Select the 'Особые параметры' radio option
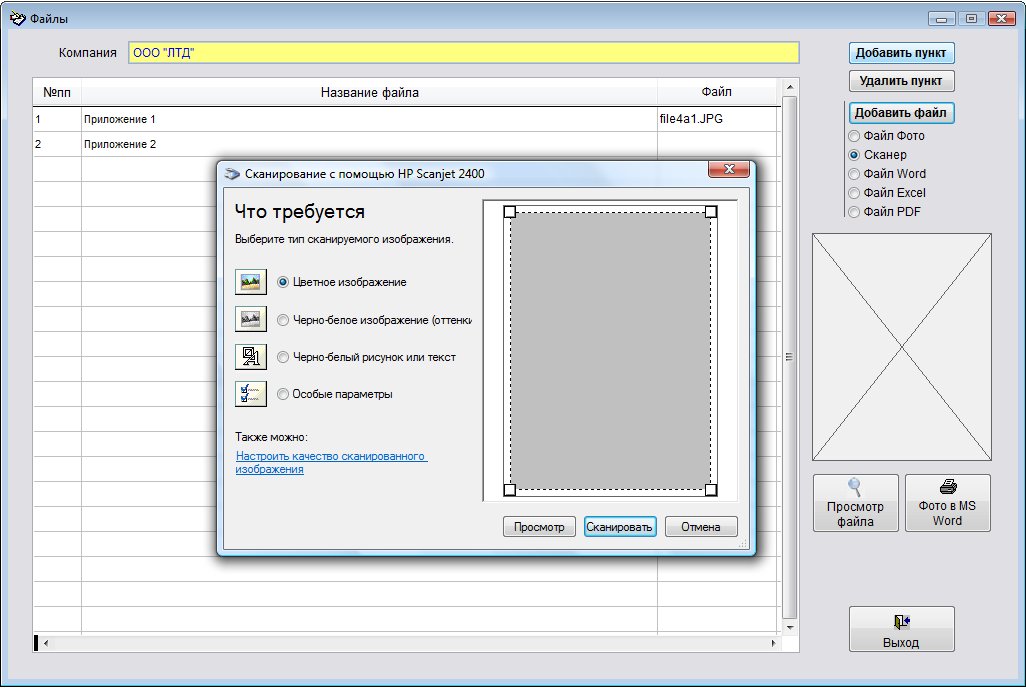The image size is (1026, 689). tap(283, 394)
